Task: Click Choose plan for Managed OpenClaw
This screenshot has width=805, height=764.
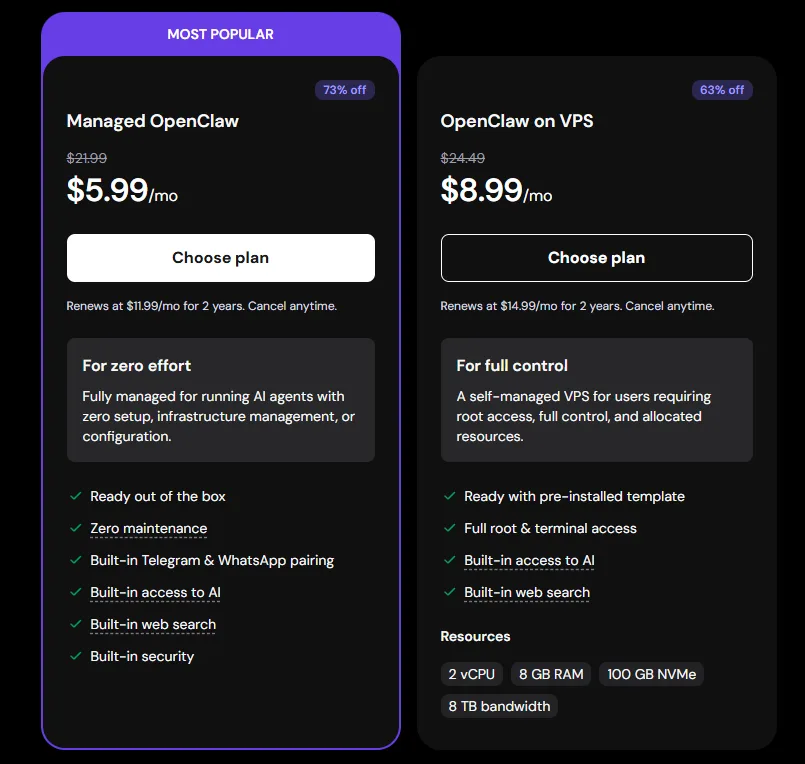Action: tap(220, 258)
